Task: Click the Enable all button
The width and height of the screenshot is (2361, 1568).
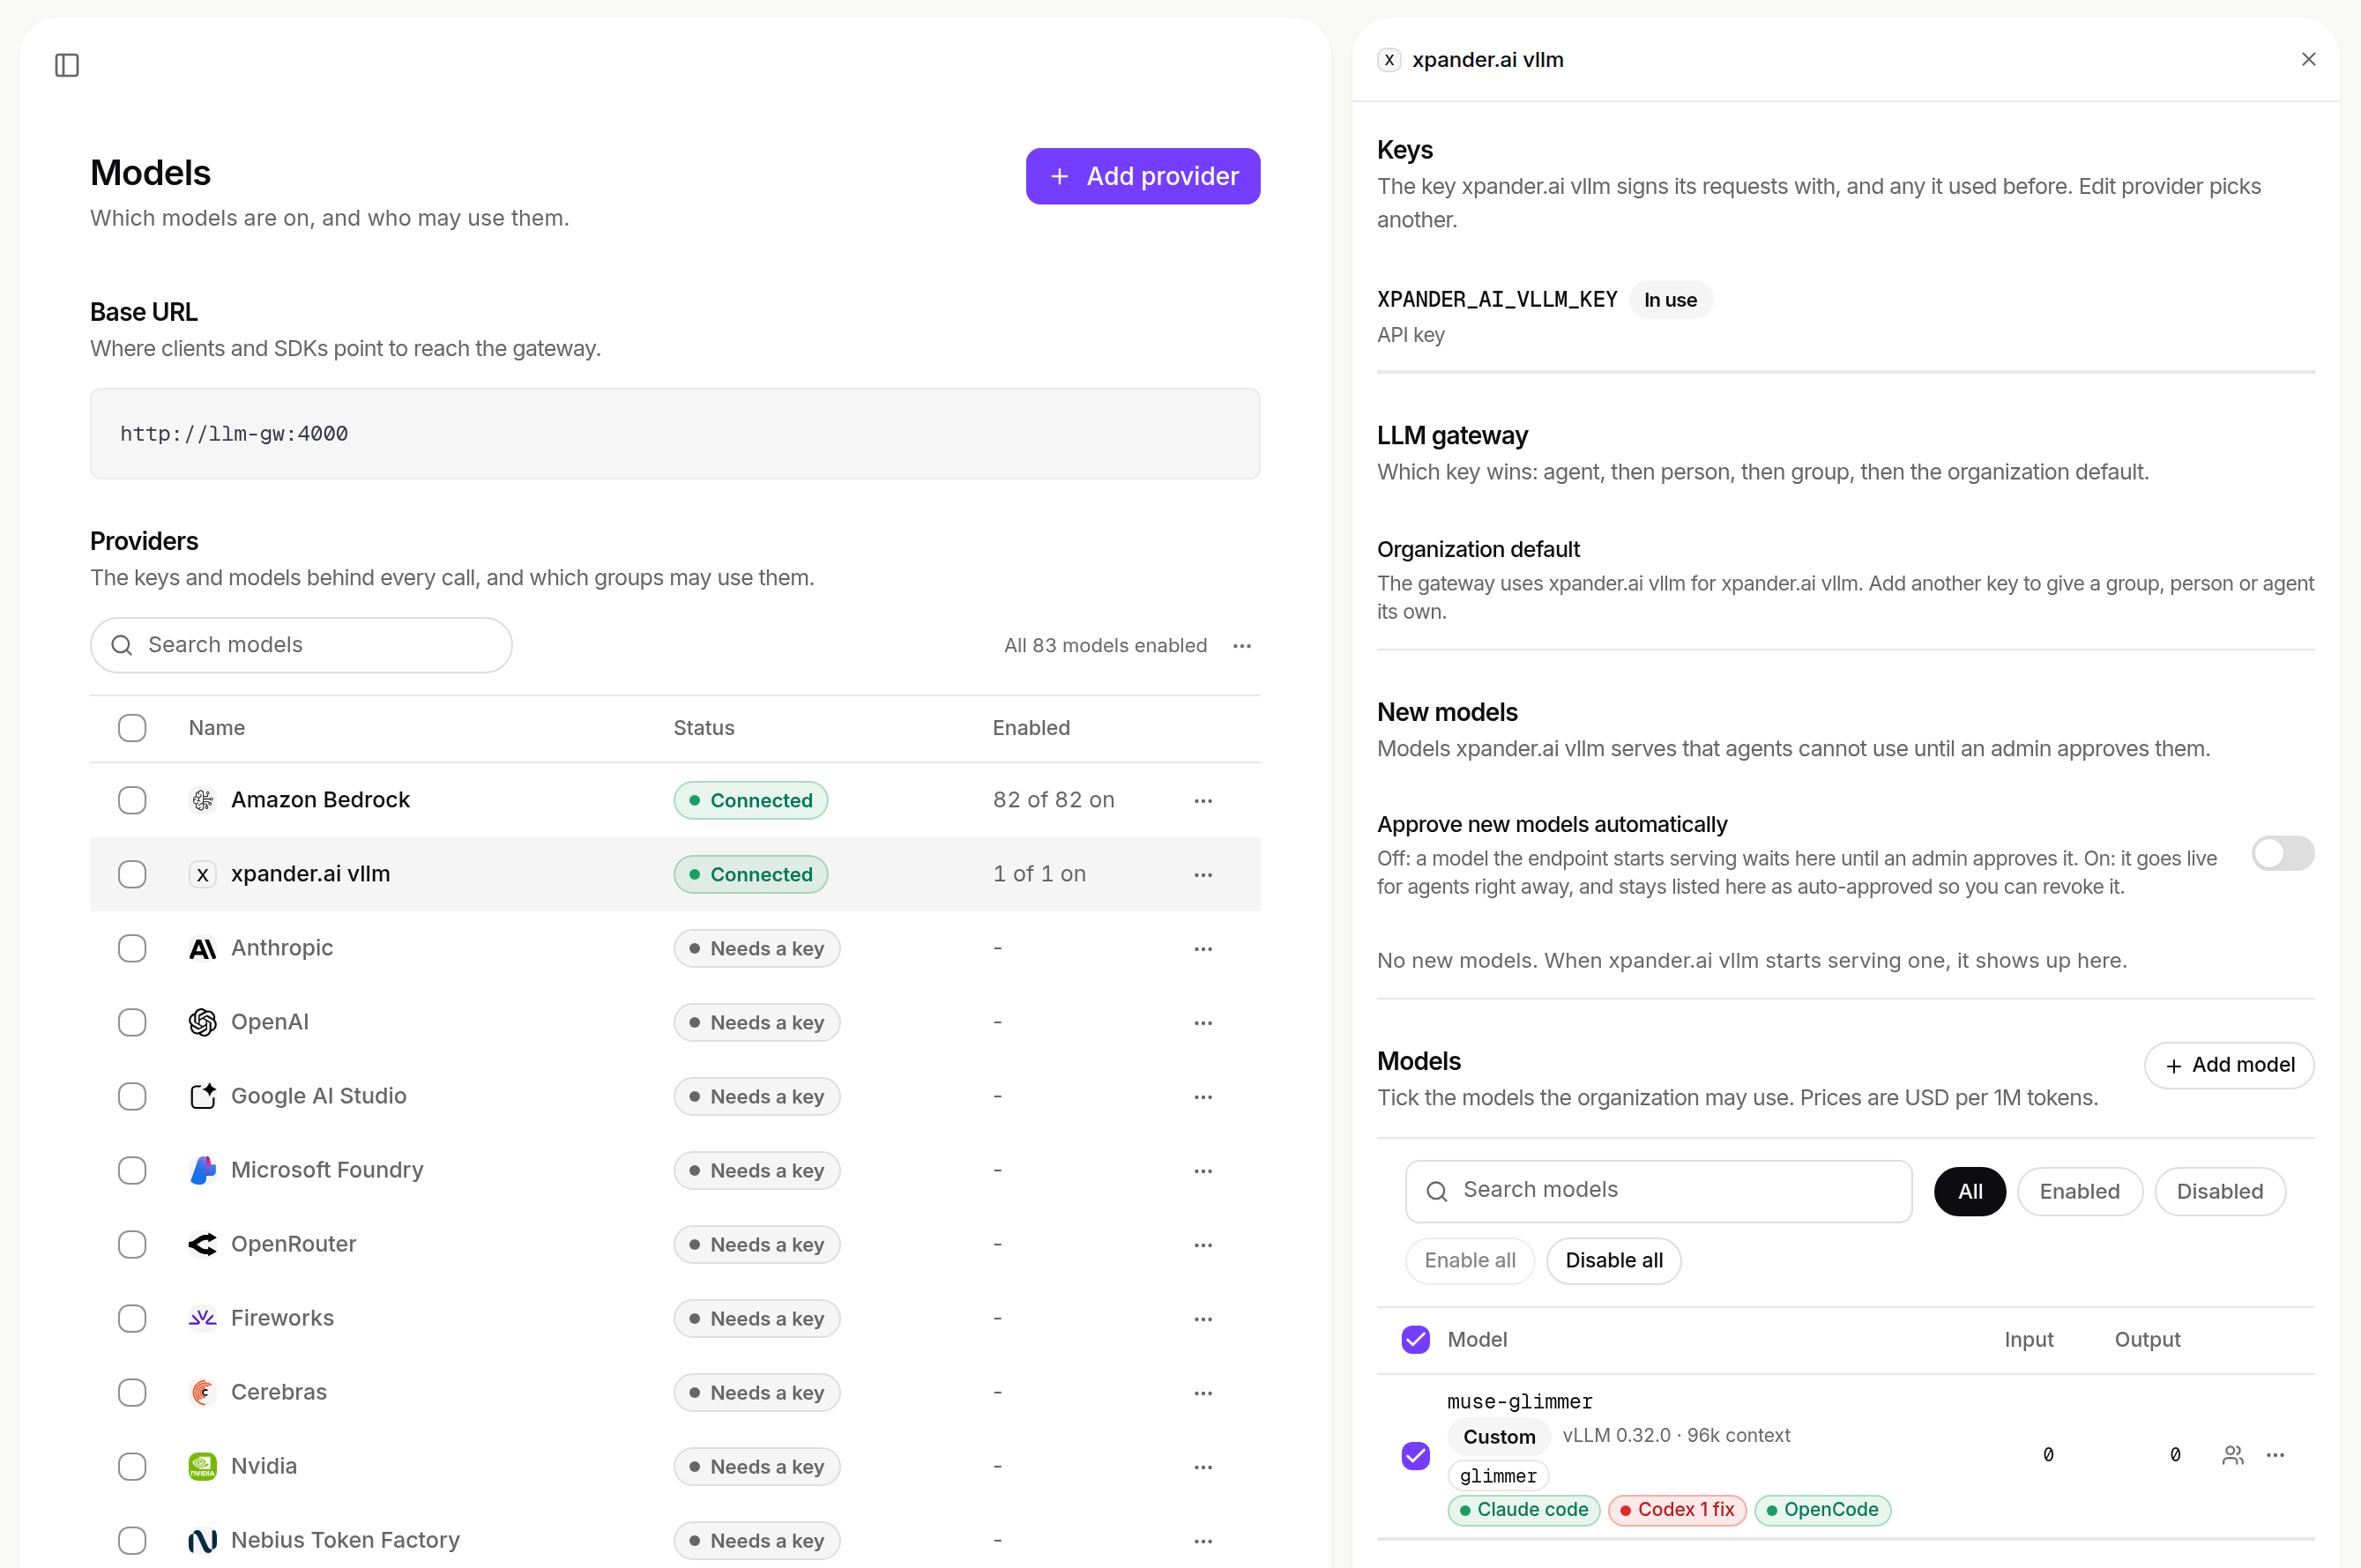Action: tap(1469, 1260)
